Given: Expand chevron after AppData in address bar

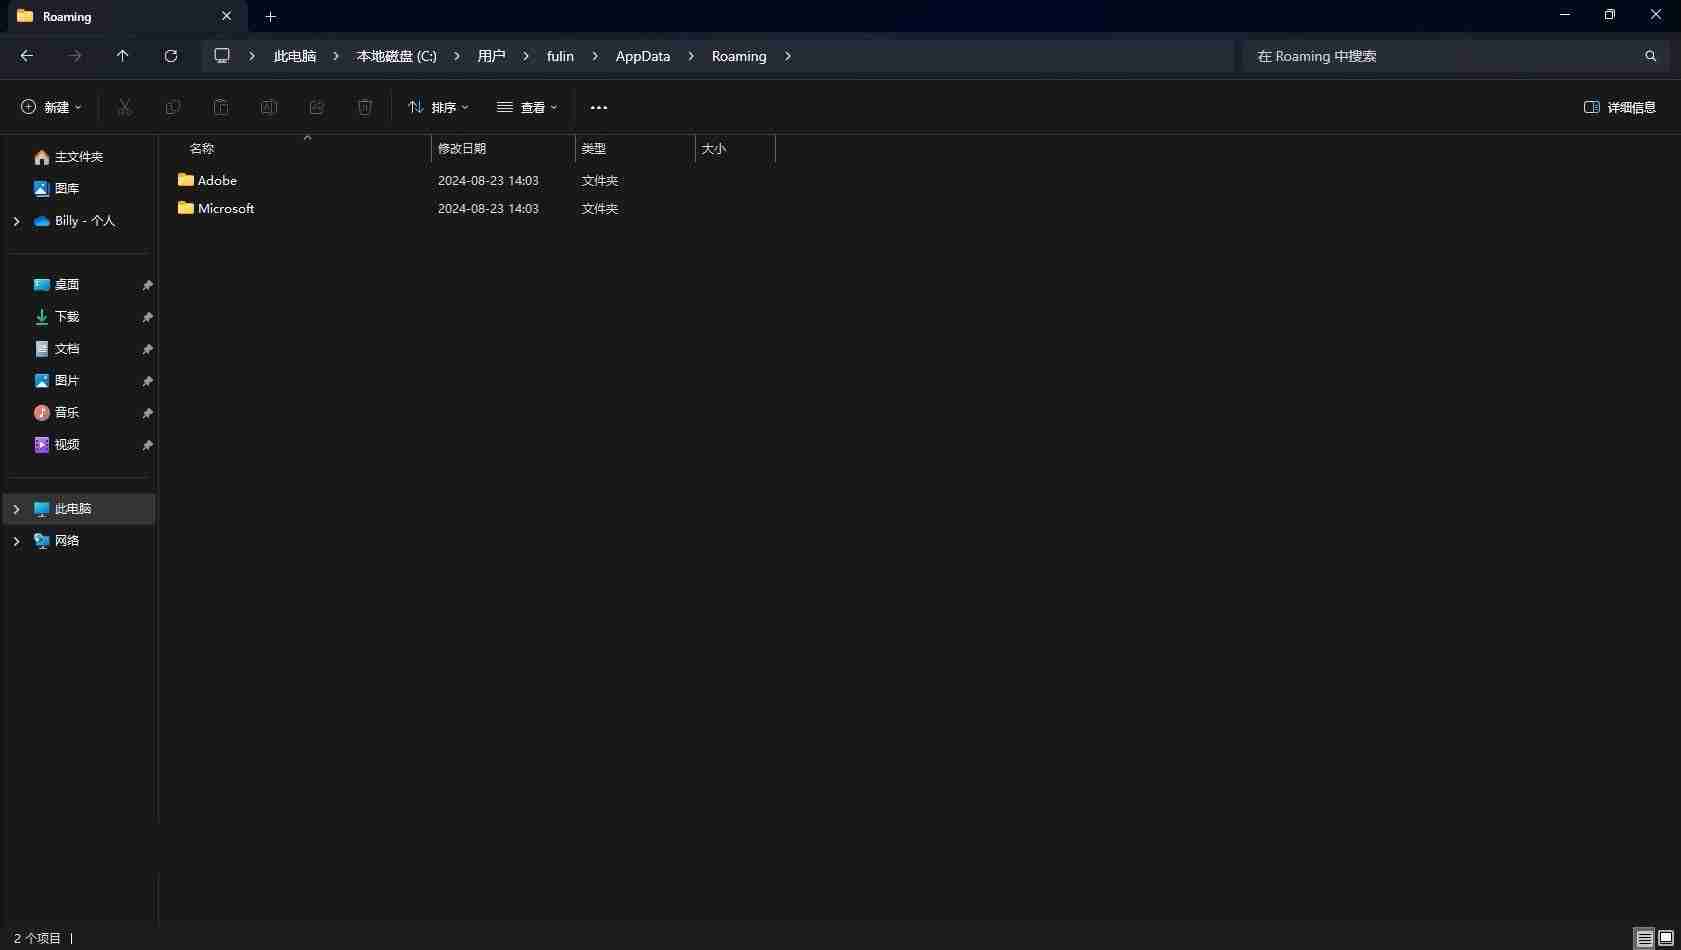Looking at the screenshot, I should tap(691, 56).
